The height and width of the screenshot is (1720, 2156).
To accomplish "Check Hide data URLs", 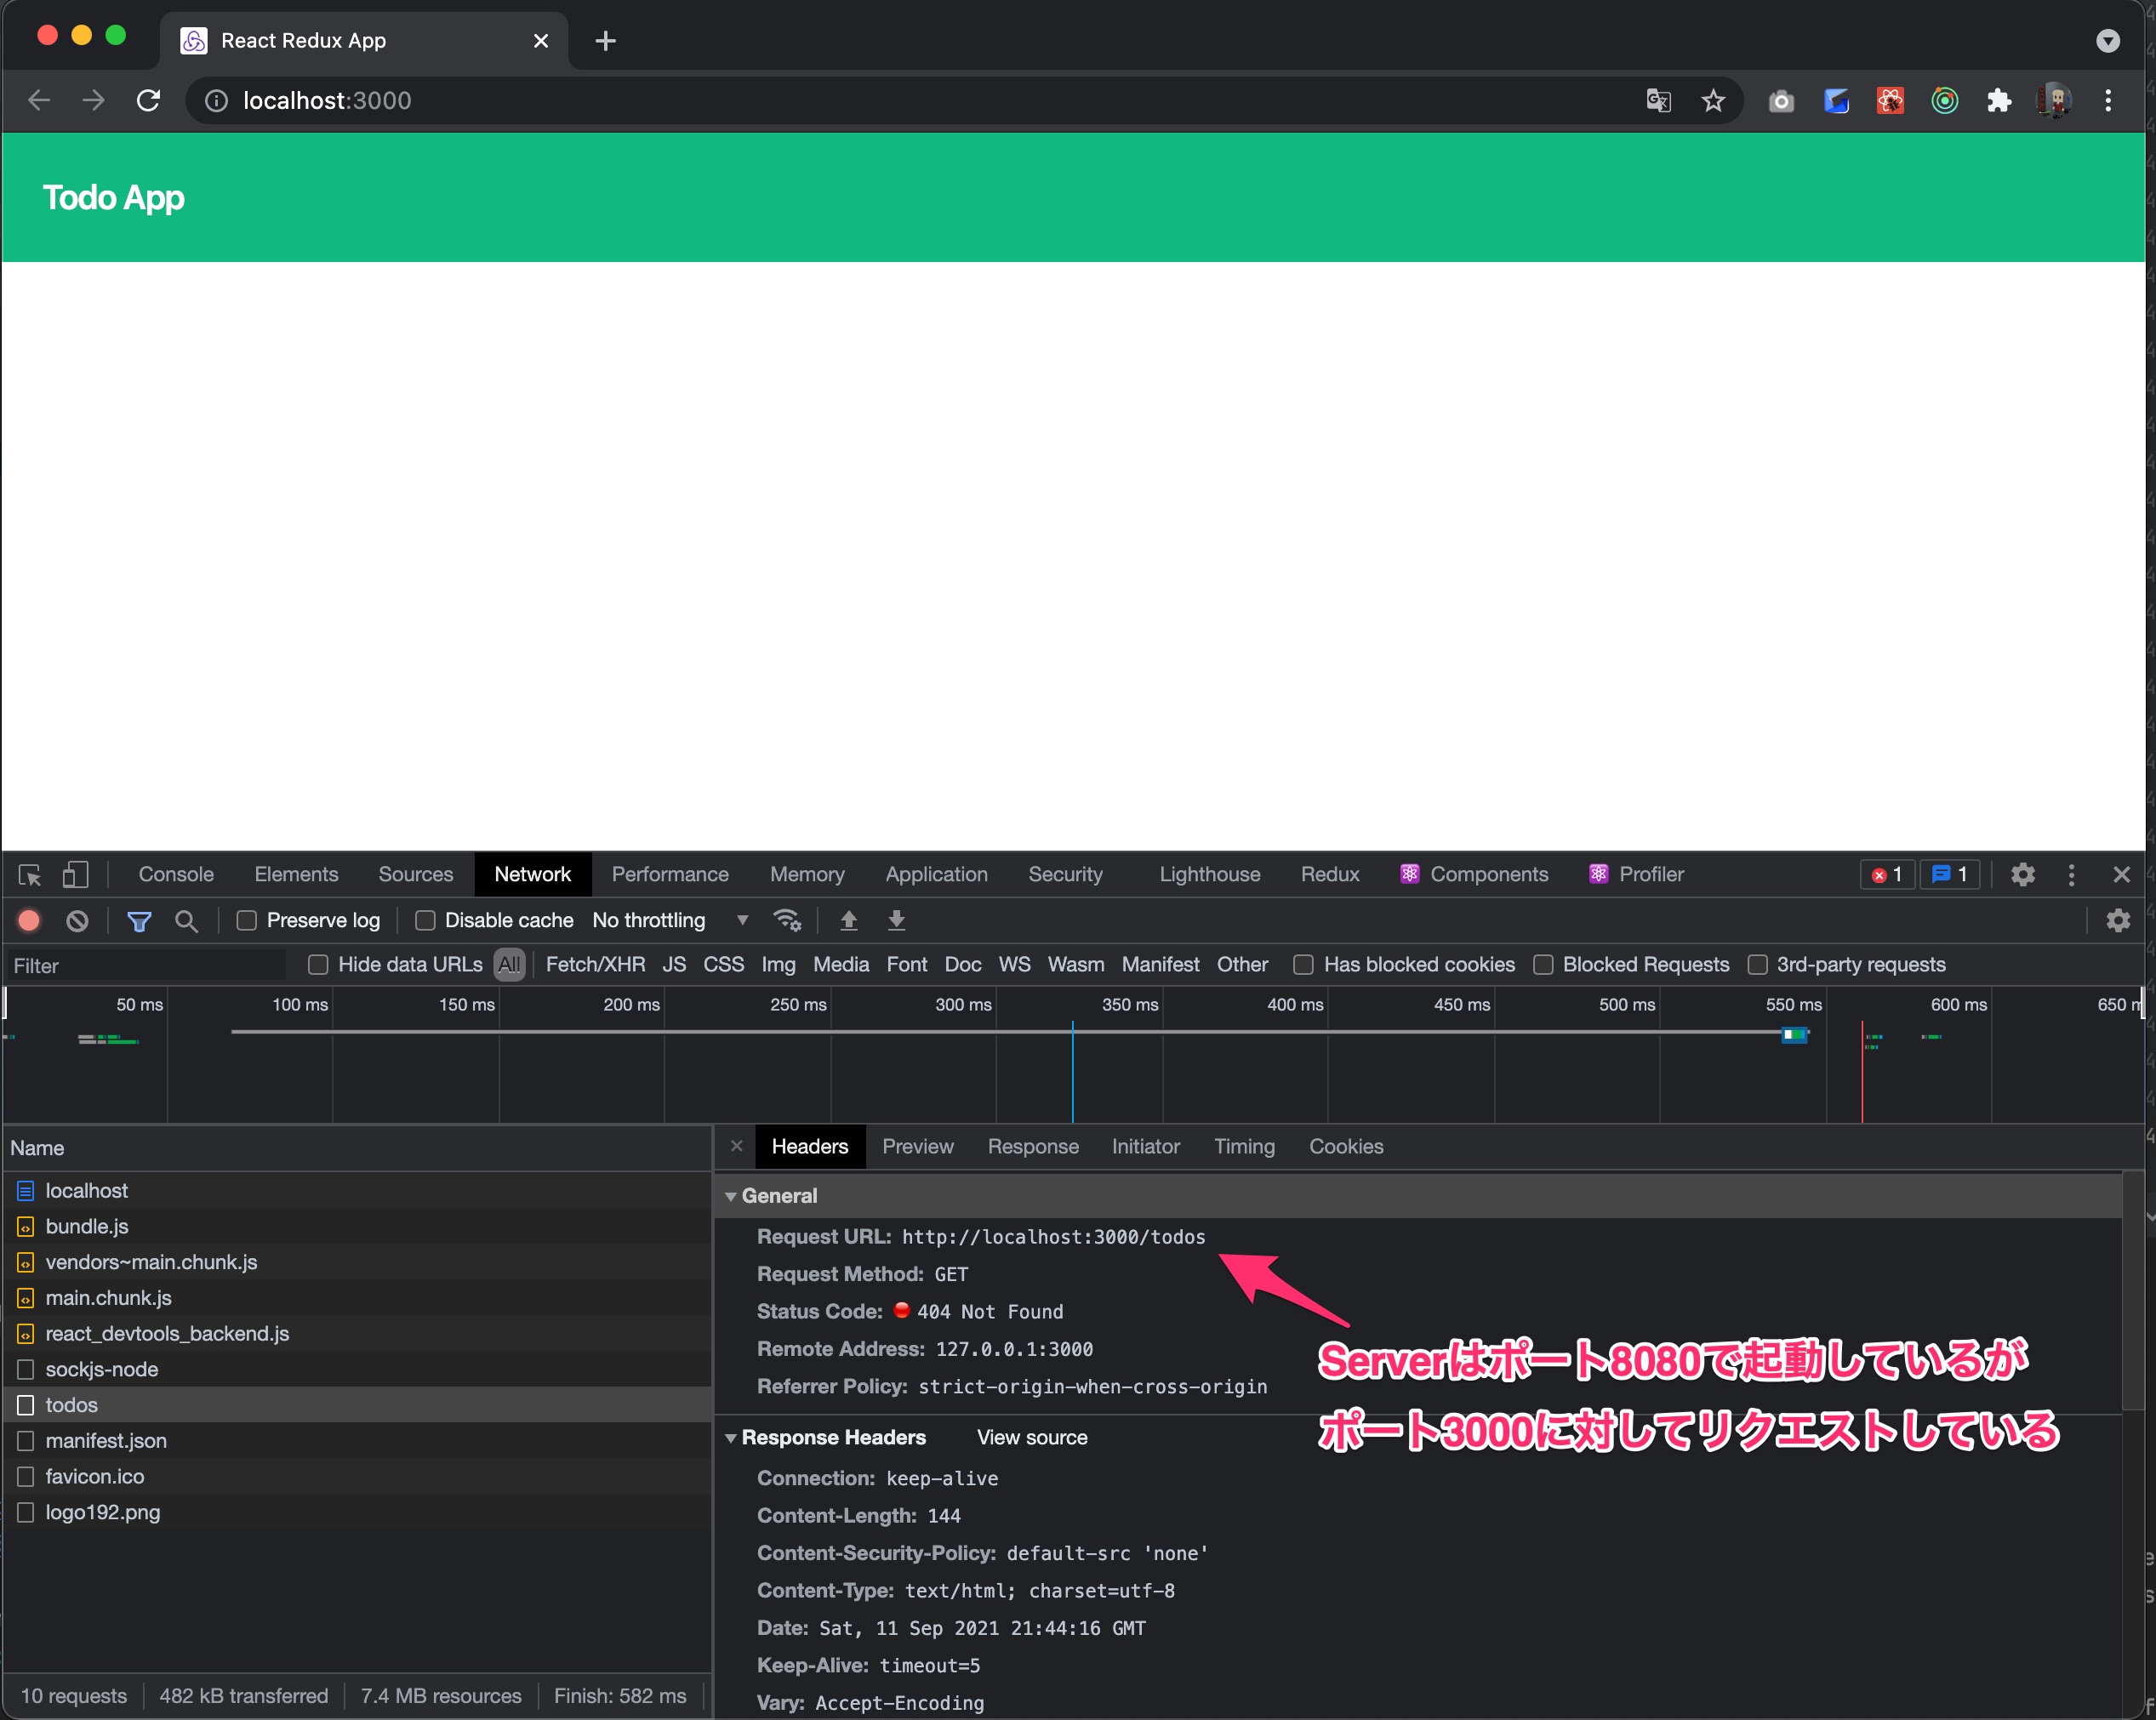I will tap(318, 964).
